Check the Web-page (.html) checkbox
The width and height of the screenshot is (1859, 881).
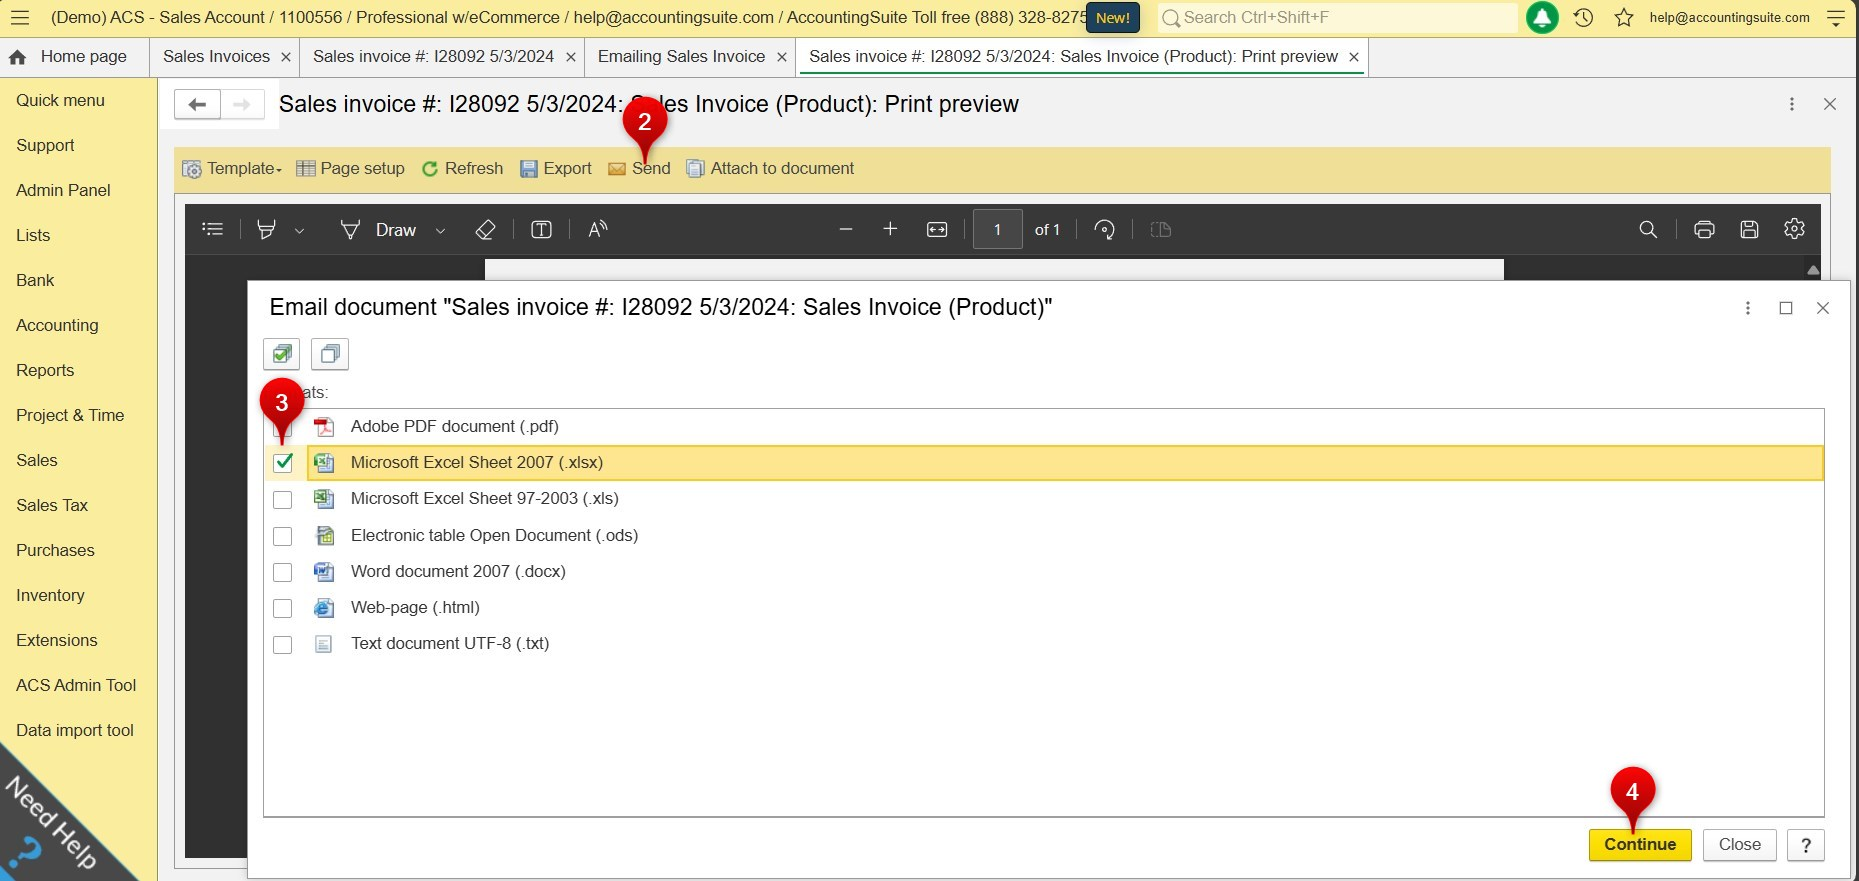[x=283, y=608]
